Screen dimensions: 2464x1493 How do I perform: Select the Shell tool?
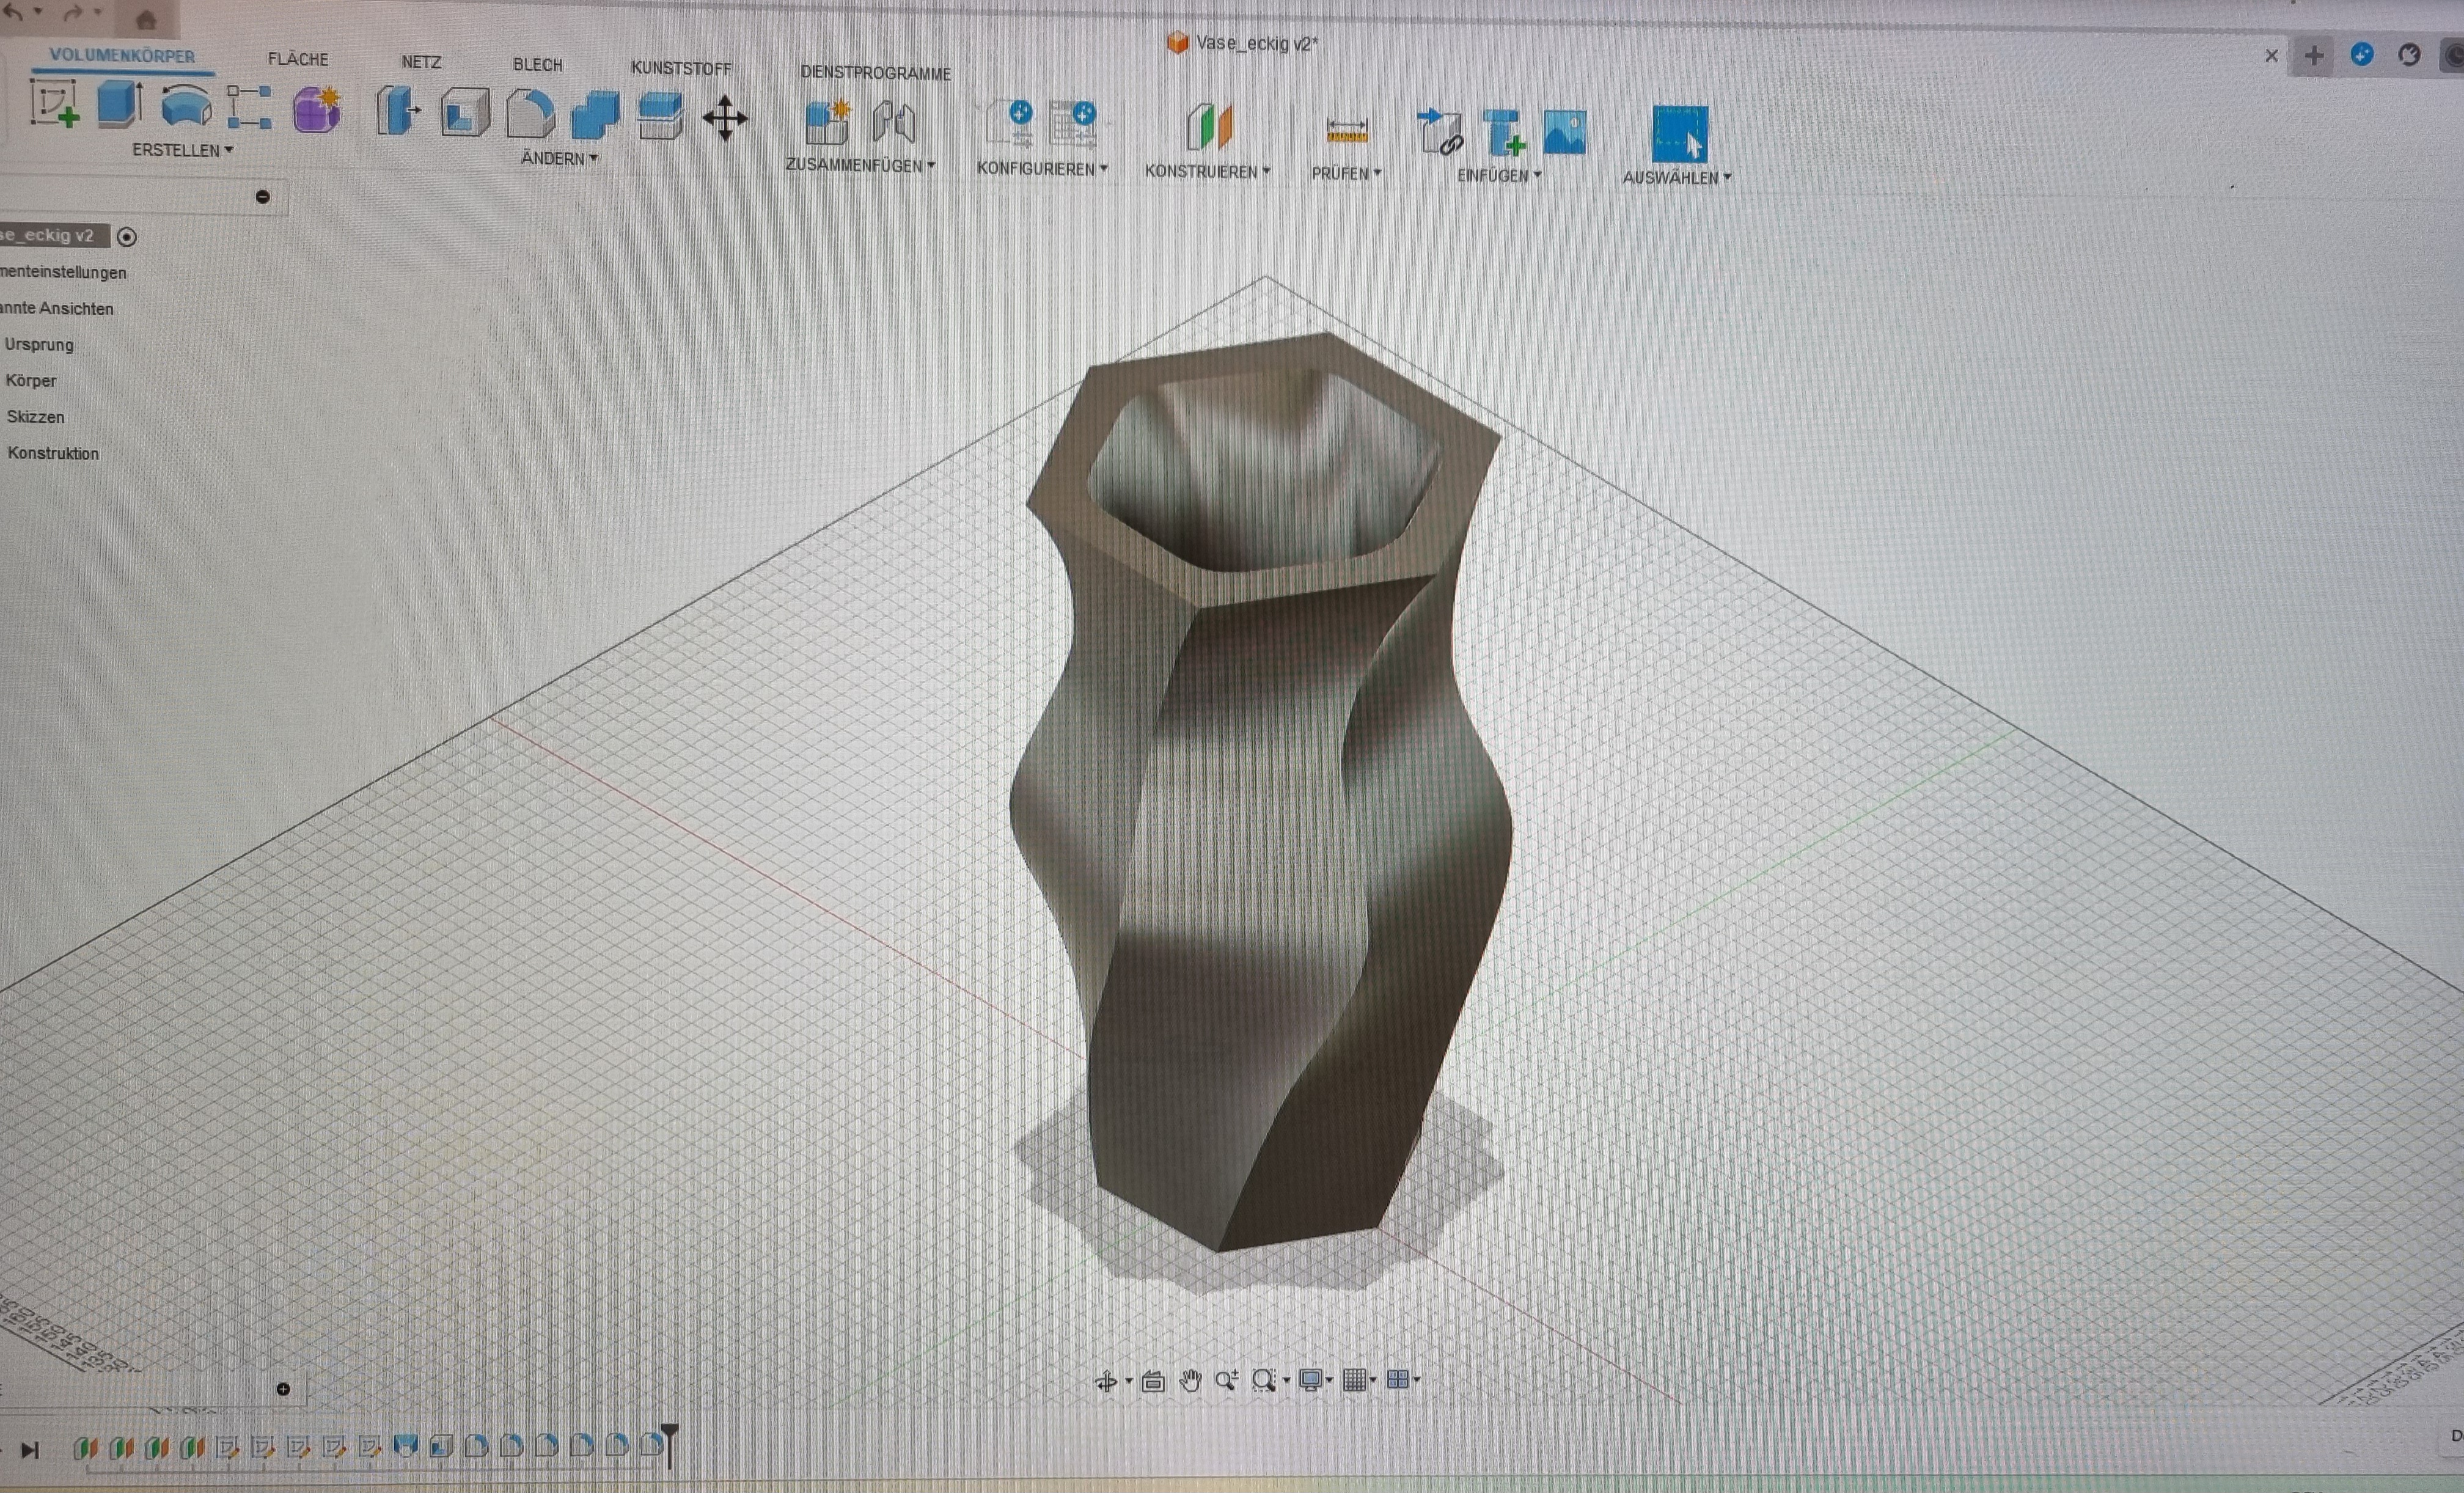[465, 112]
